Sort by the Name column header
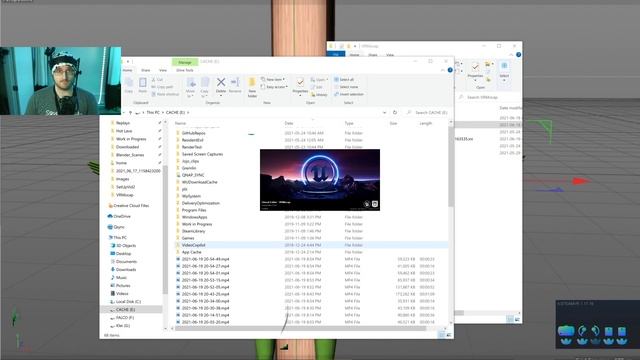The image size is (640, 360). tap(180, 123)
